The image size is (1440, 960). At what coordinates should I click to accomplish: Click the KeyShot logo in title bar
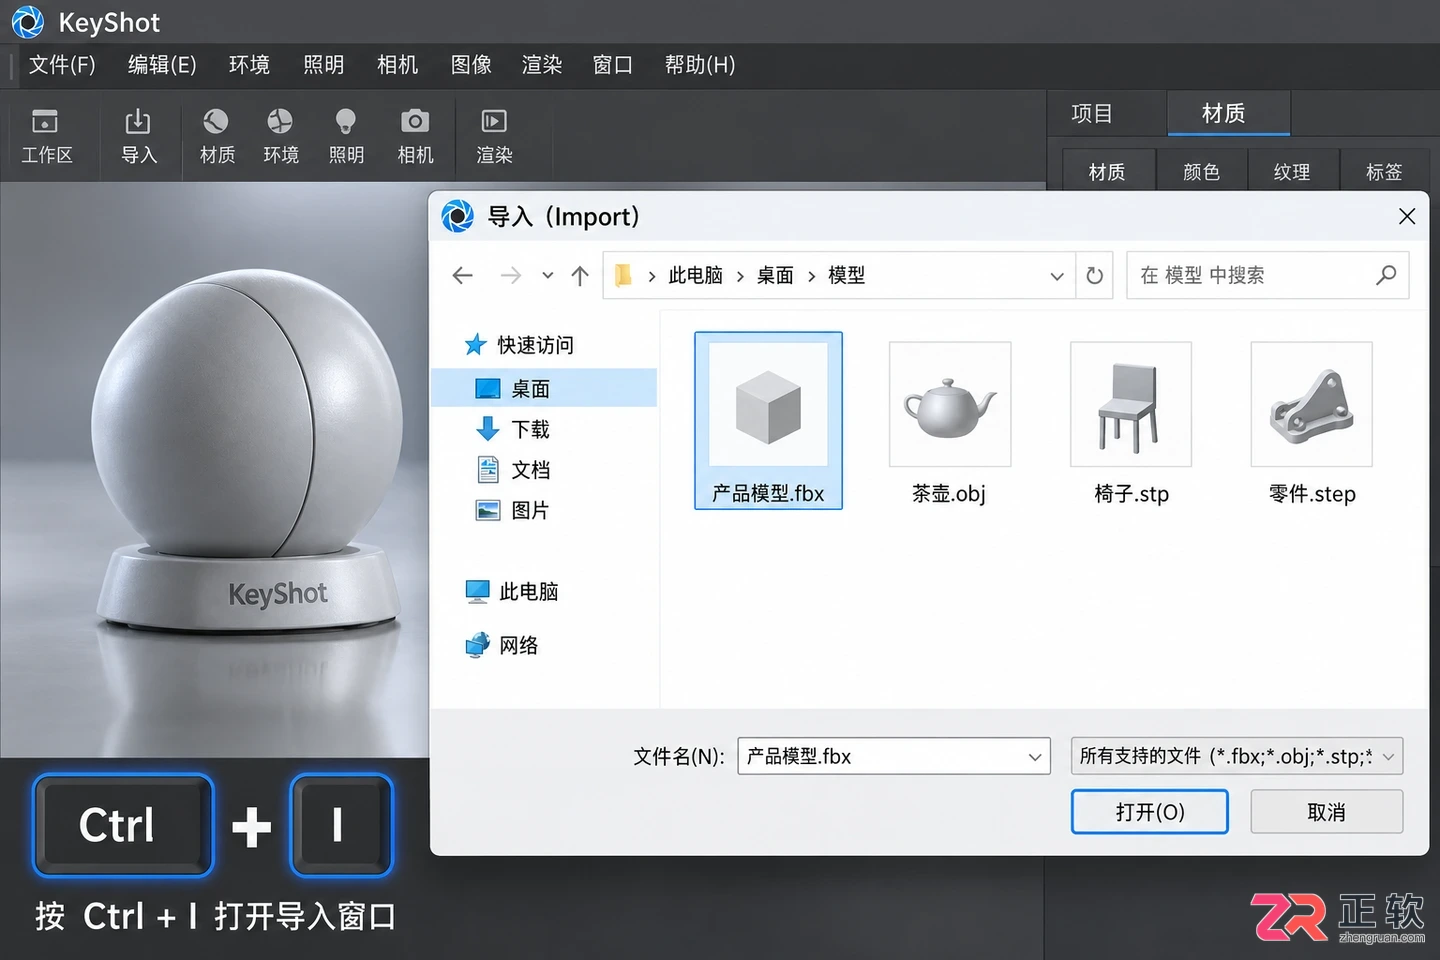coord(28,22)
